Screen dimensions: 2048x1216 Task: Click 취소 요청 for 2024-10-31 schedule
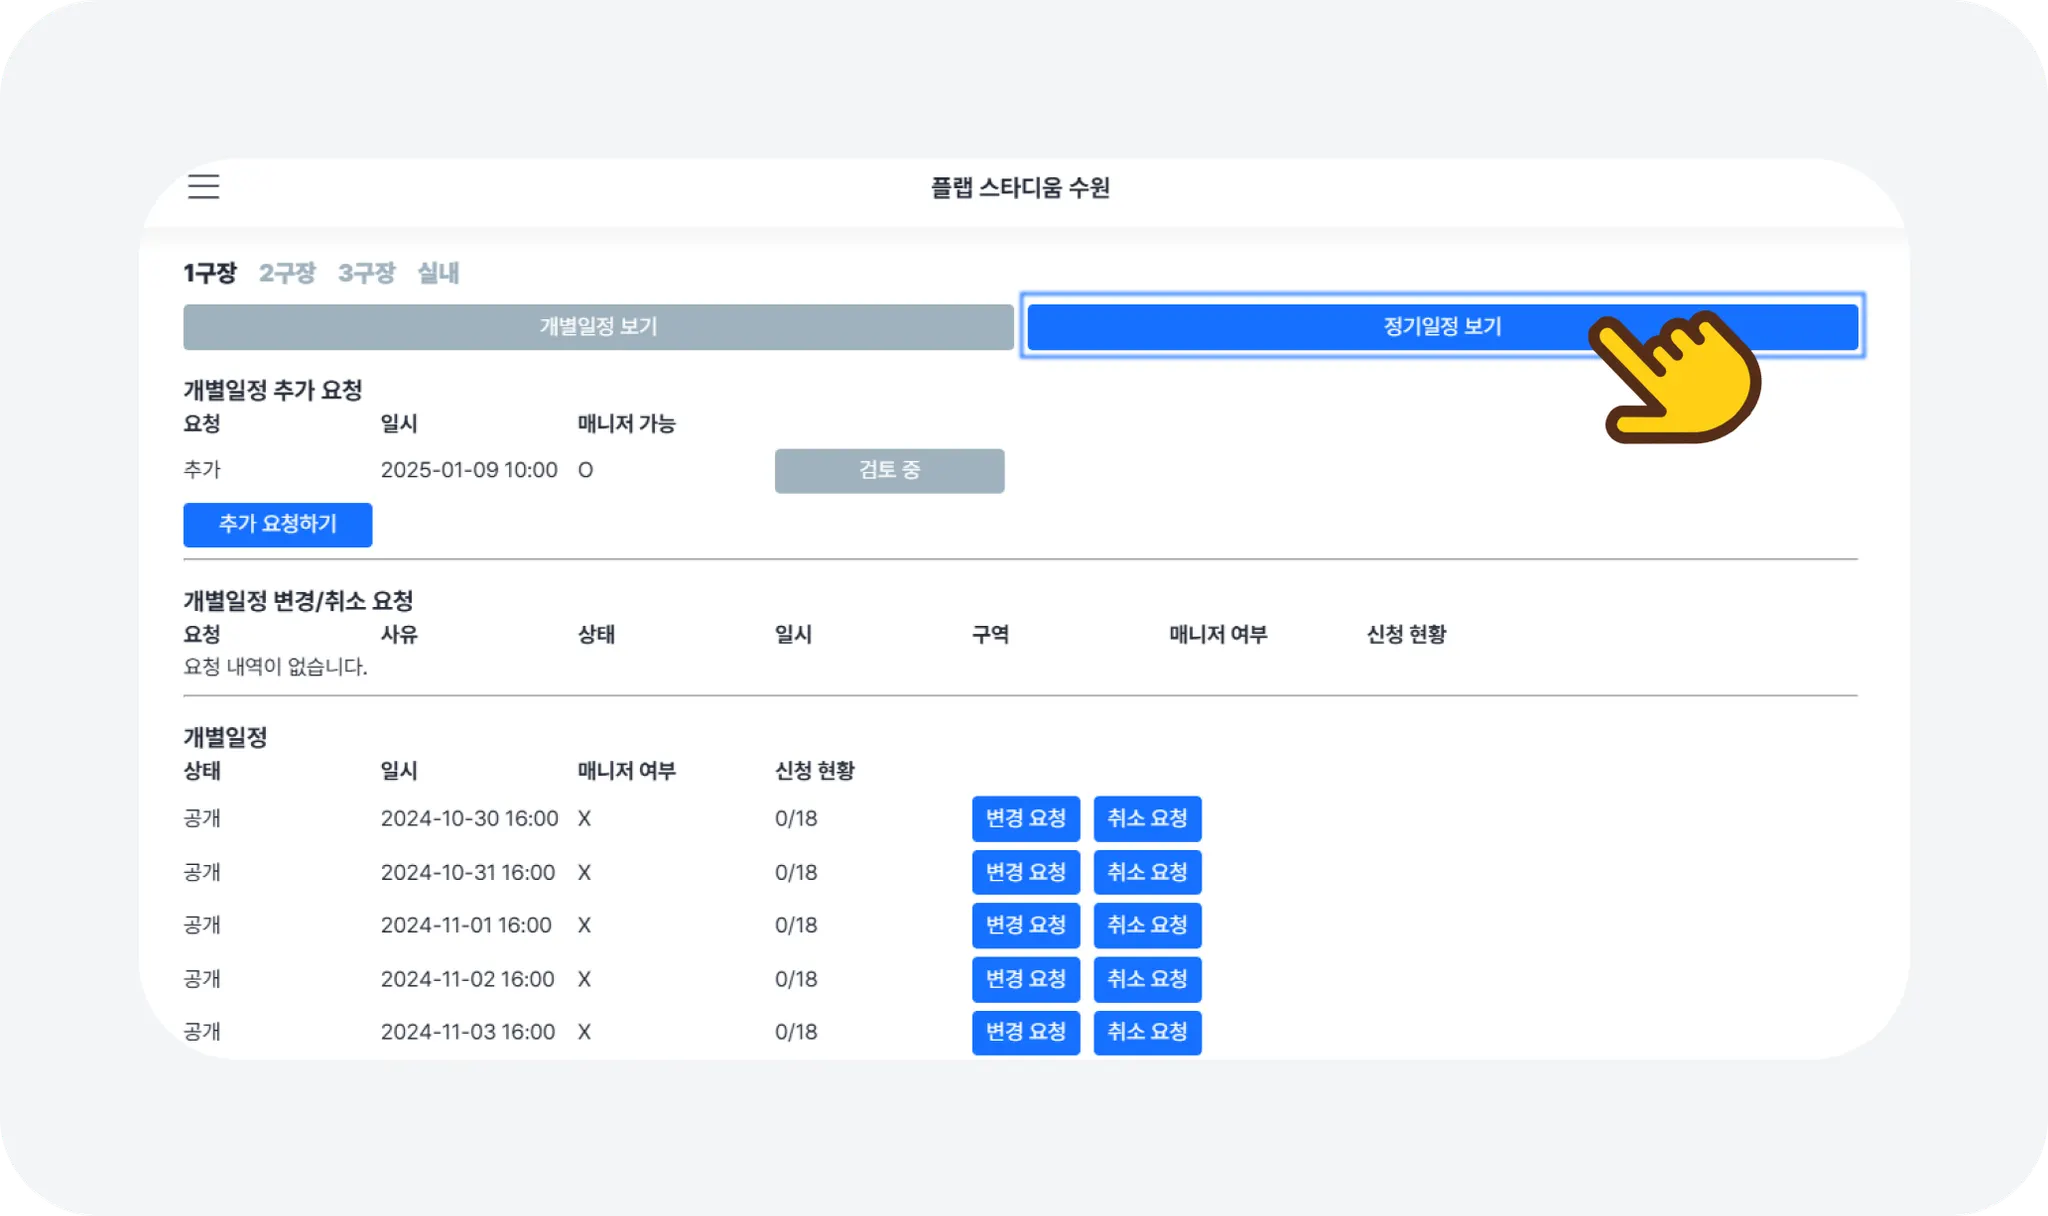pyautogui.click(x=1147, y=872)
